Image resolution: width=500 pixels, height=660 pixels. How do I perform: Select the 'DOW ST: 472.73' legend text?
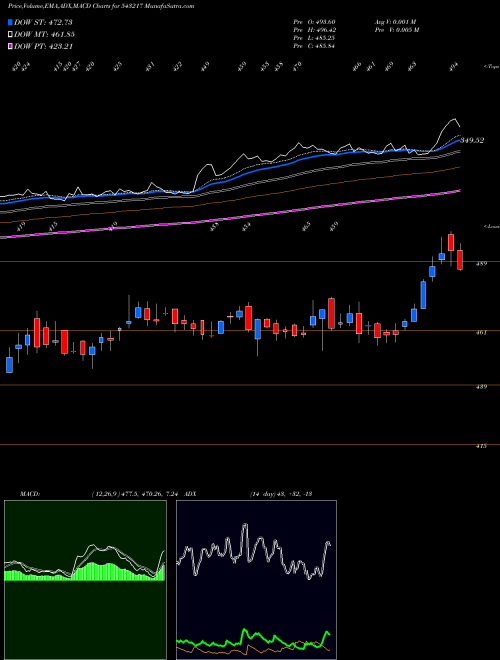tap(43, 22)
